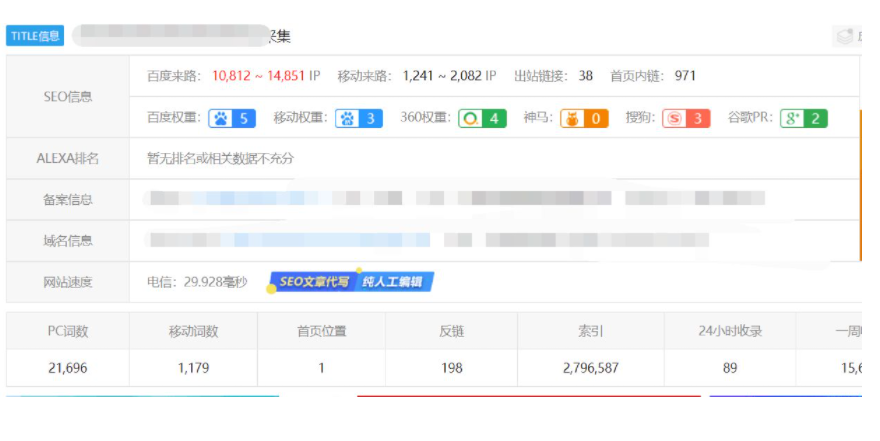Click the 出站链接 label
Viewport: 880px width, 441px height.
pos(540,76)
